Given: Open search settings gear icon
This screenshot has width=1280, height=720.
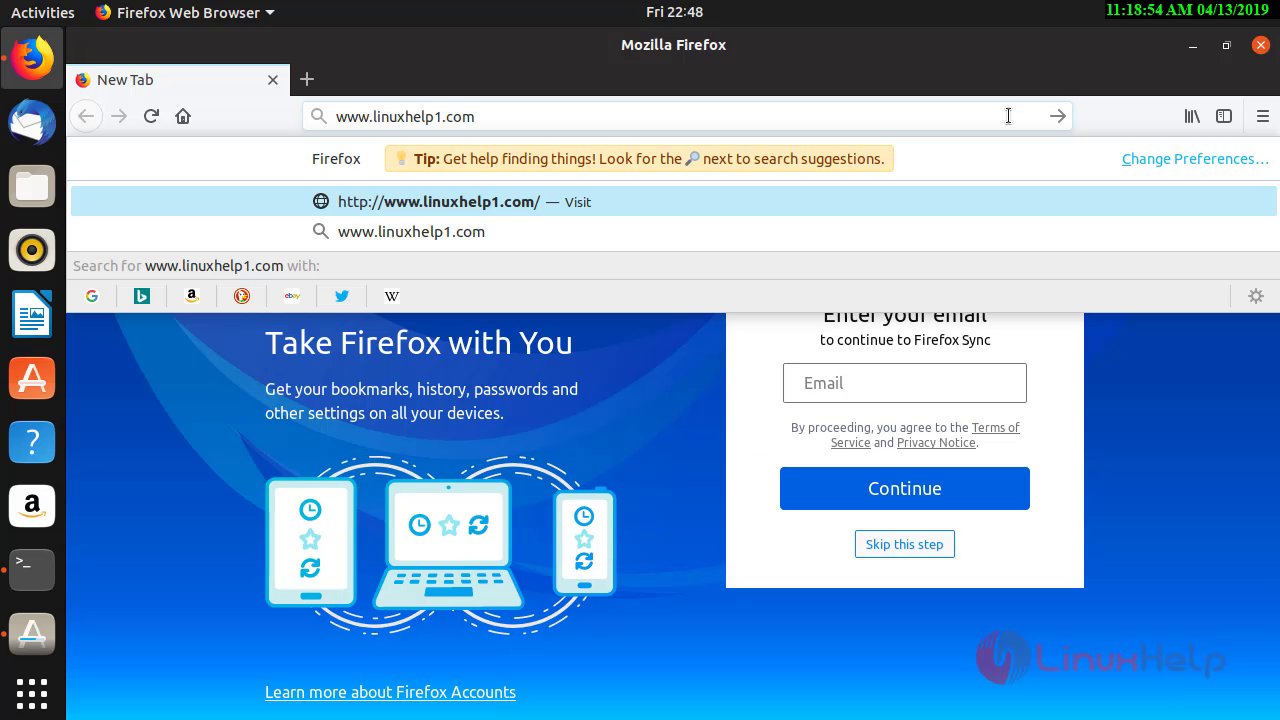Looking at the screenshot, I should (x=1256, y=296).
